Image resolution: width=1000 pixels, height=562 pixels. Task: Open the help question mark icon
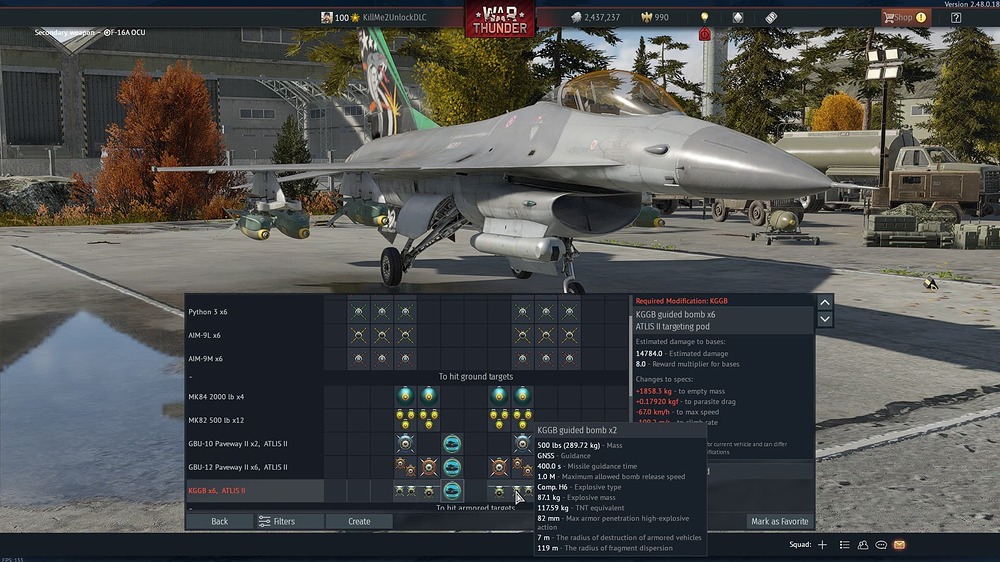click(x=955, y=17)
